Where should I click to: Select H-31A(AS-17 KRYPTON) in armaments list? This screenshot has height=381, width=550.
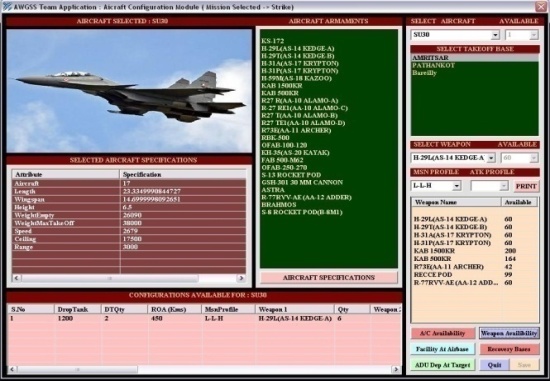click(x=300, y=64)
